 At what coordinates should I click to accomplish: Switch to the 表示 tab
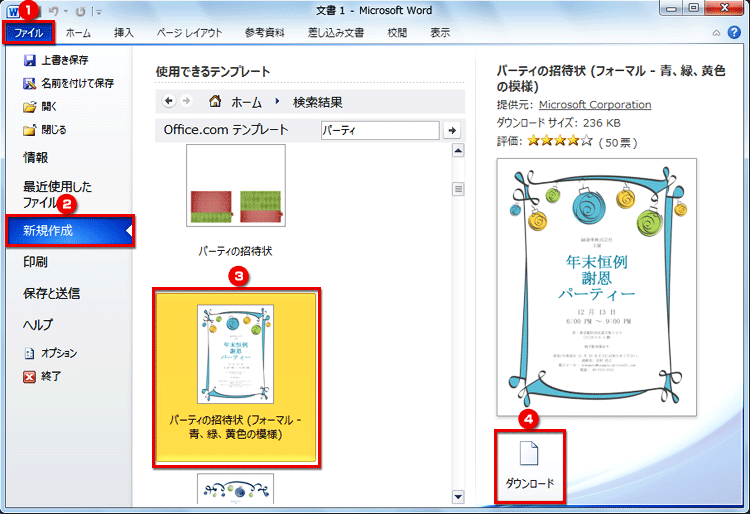(440, 33)
